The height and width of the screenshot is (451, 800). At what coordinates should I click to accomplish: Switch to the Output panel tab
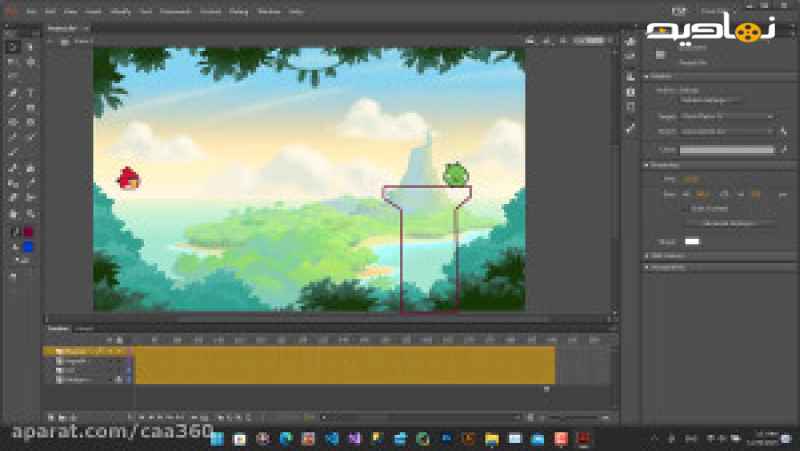click(85, 329)
